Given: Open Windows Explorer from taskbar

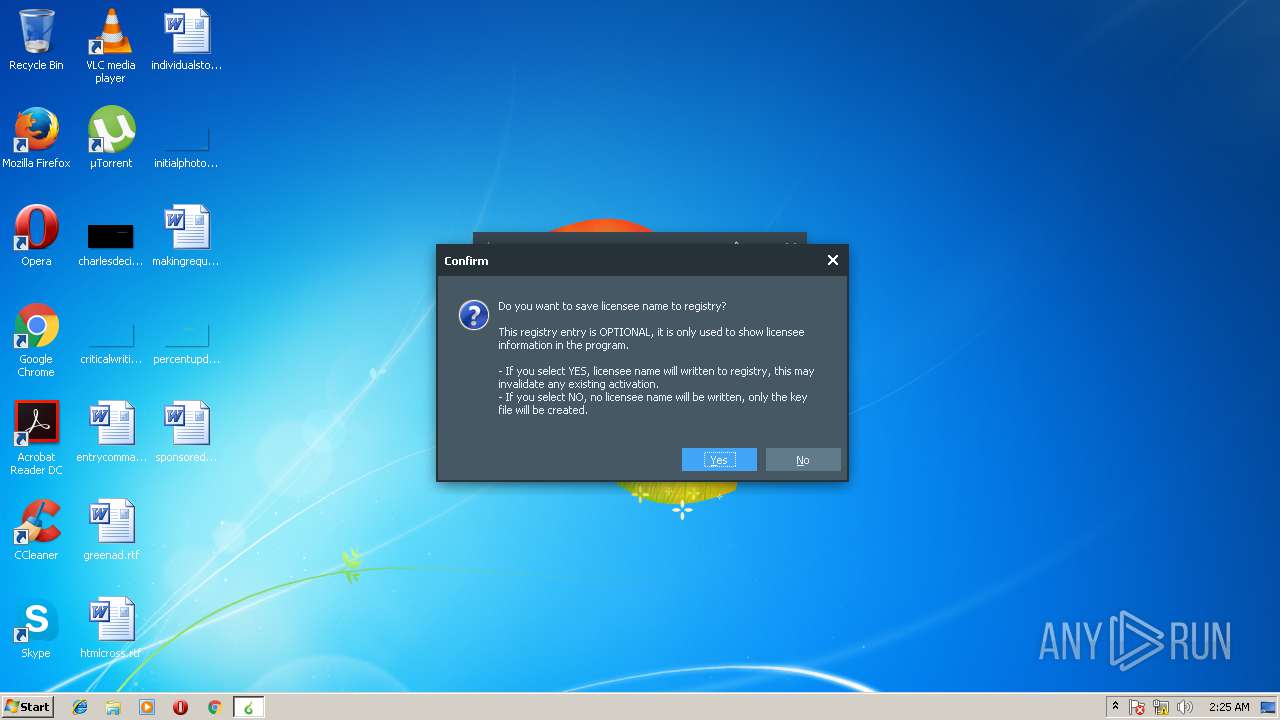Looking at the screenshot, I should (x=113, y=707).
